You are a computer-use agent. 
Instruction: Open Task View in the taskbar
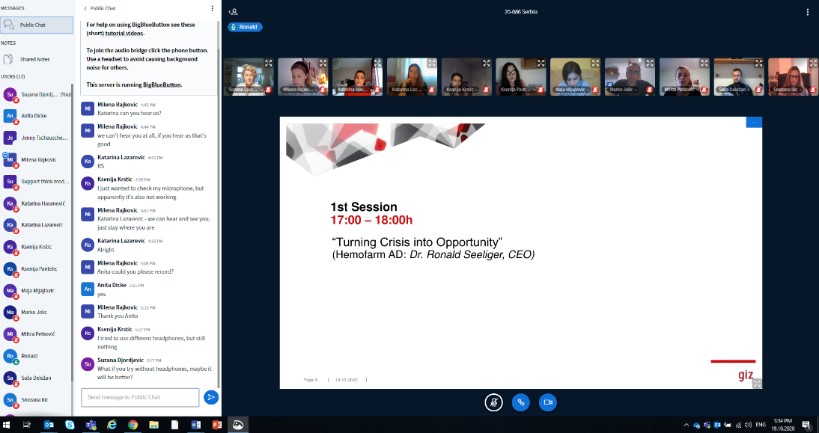click(28, 425)
